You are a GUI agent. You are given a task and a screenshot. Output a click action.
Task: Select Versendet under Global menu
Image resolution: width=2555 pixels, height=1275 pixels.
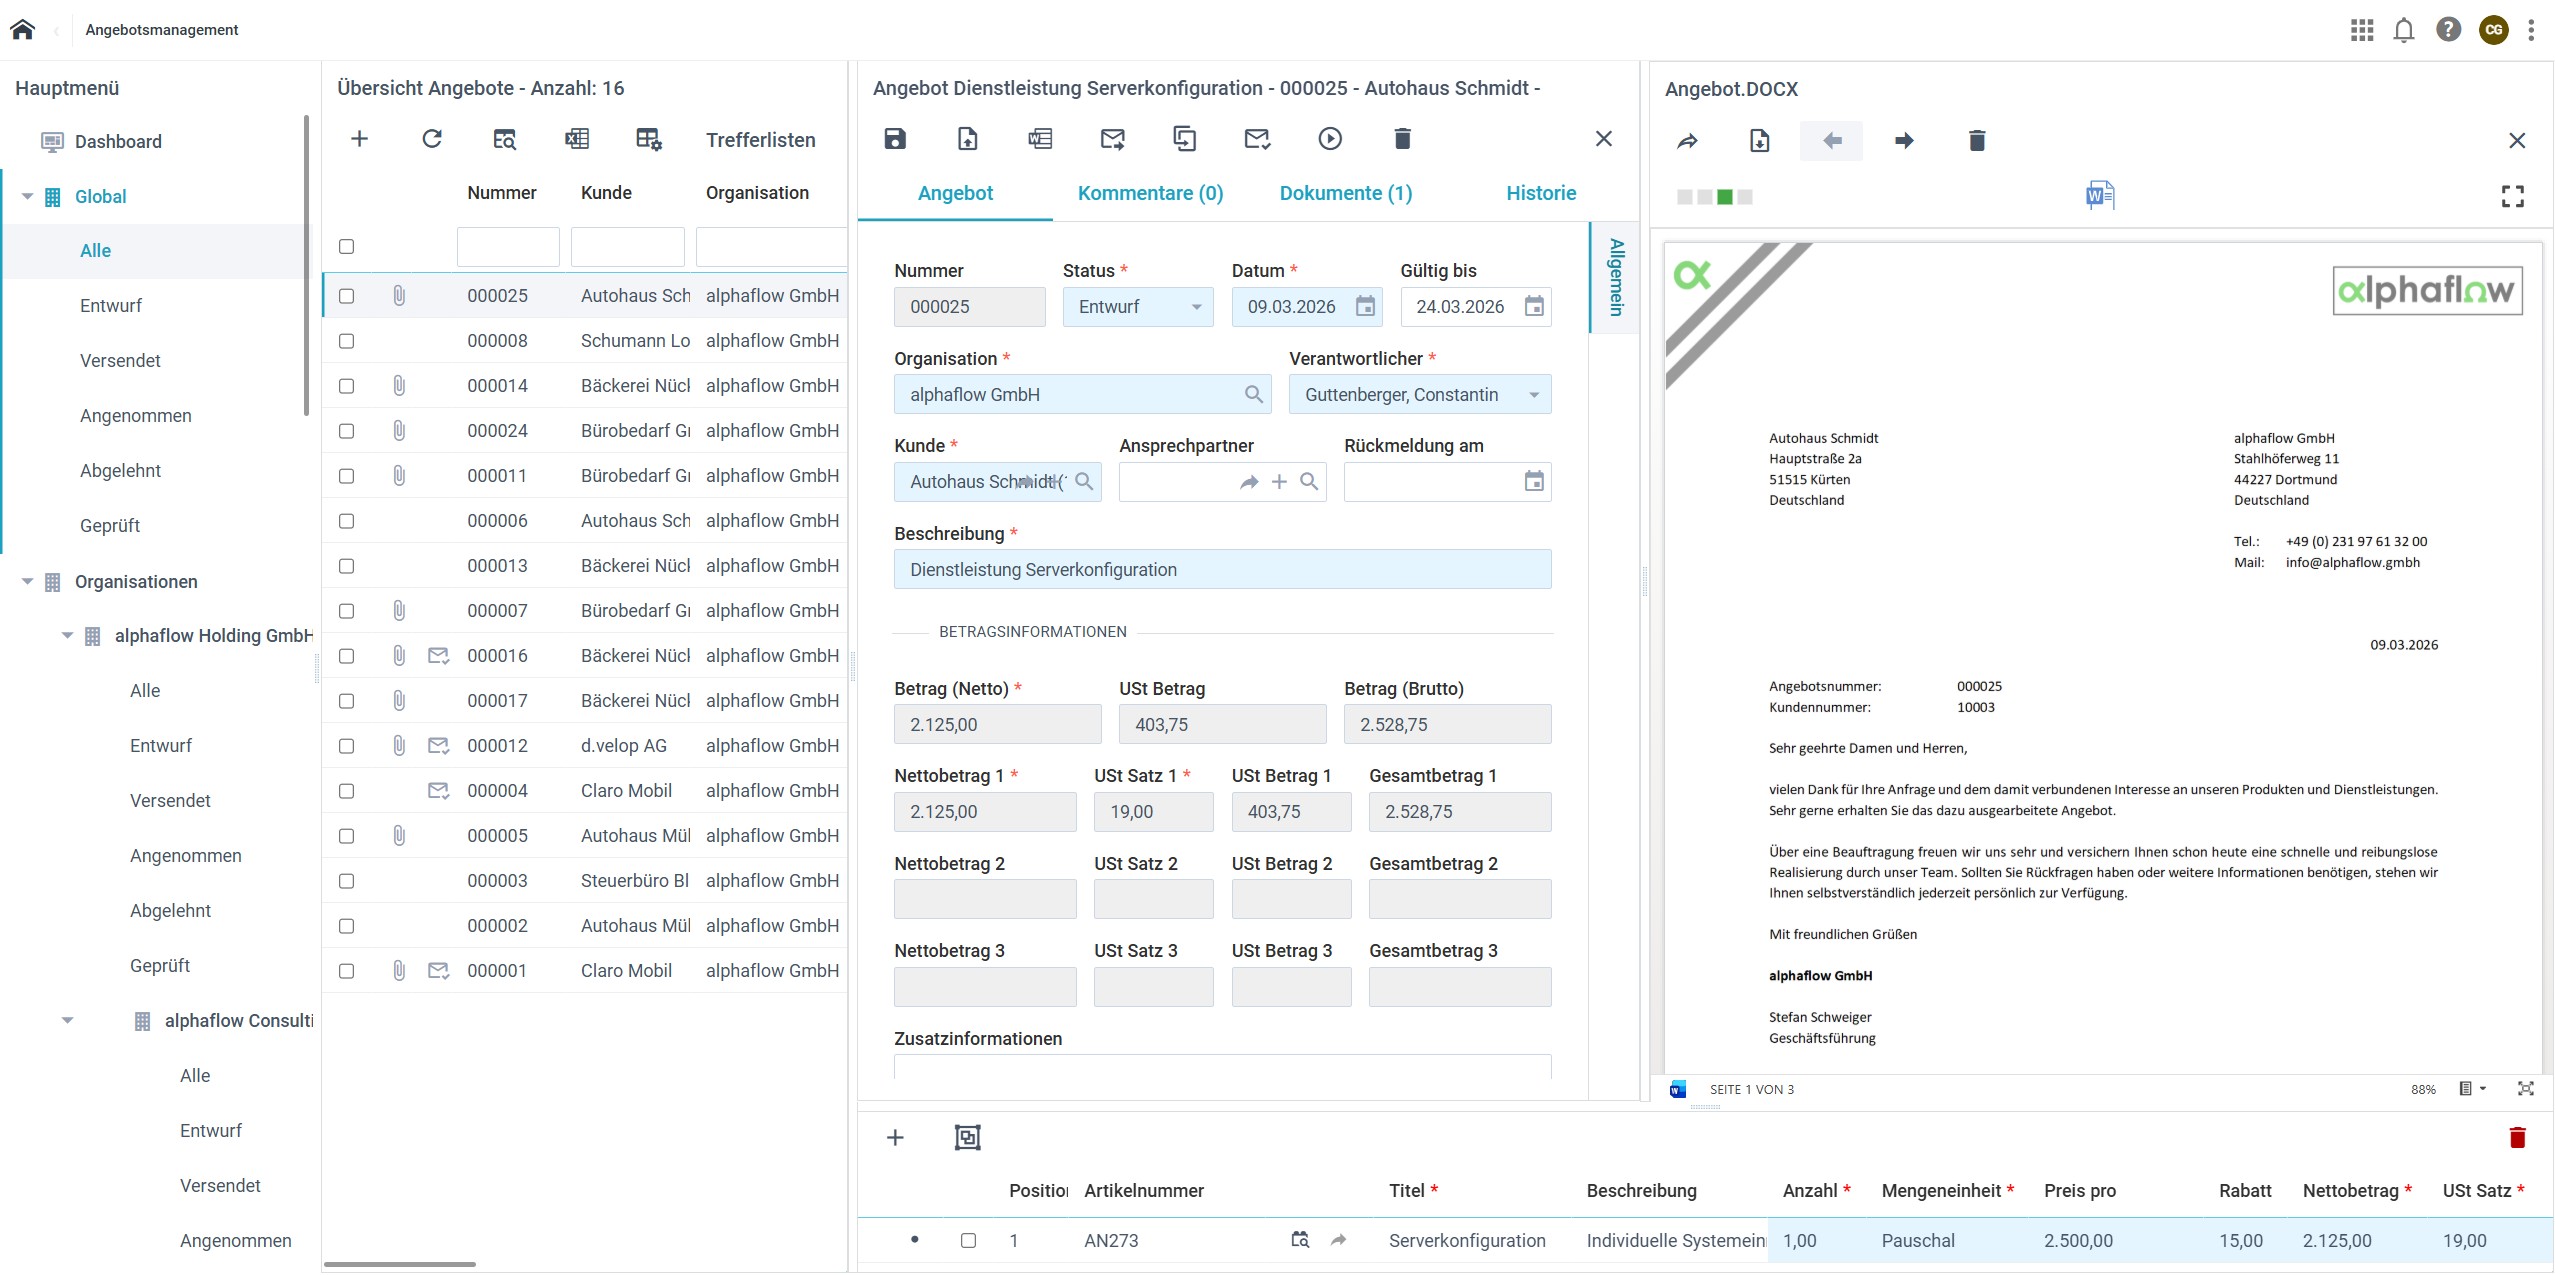click(x=120, y=360)
